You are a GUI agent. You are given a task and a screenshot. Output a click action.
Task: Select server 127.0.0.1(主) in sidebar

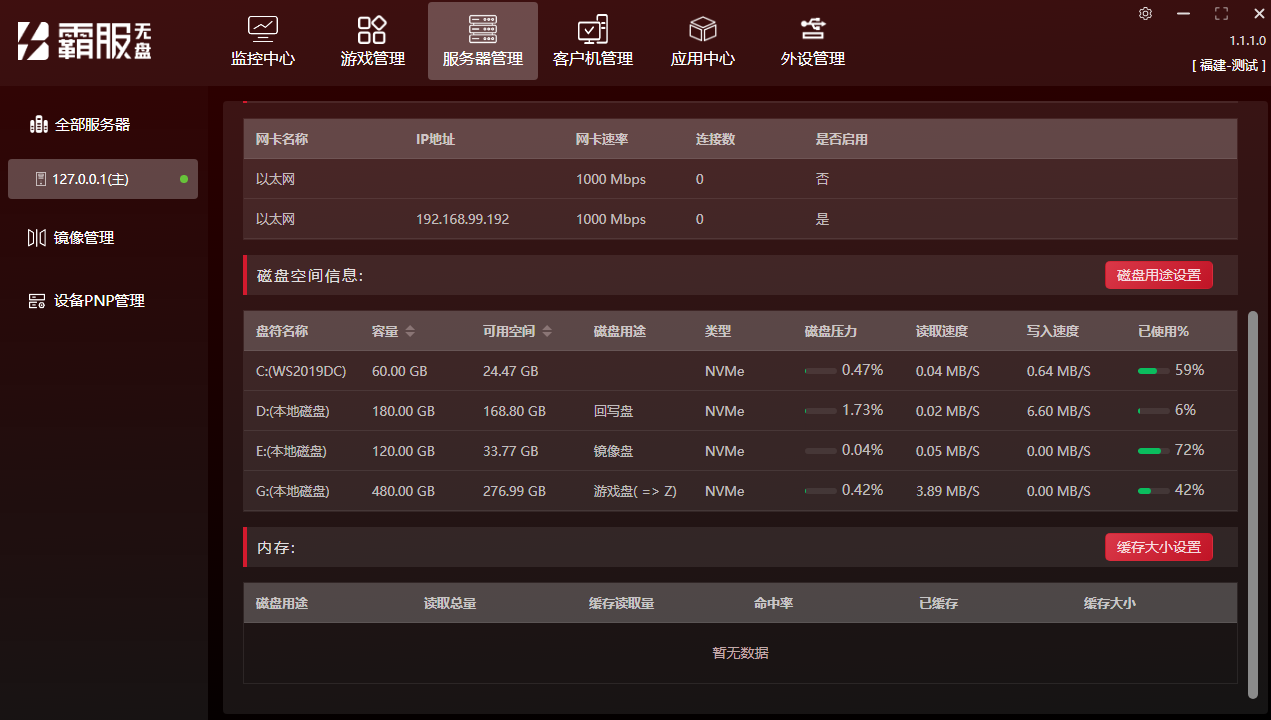(x=103, y=179)
